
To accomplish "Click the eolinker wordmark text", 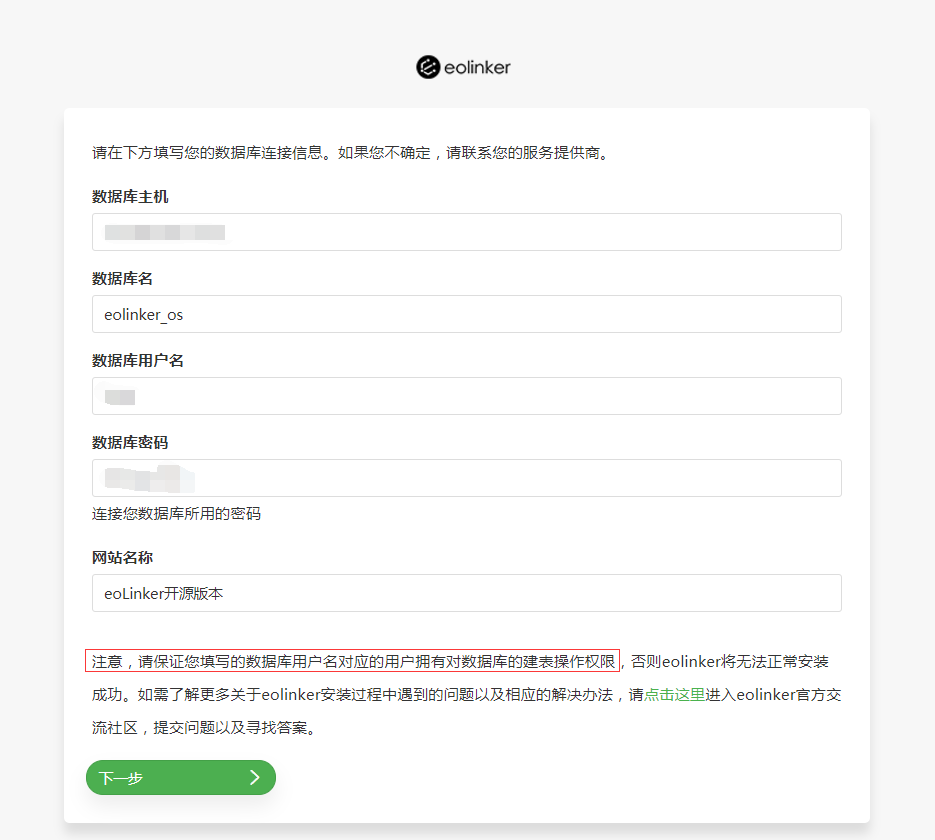I will point(477,67).
